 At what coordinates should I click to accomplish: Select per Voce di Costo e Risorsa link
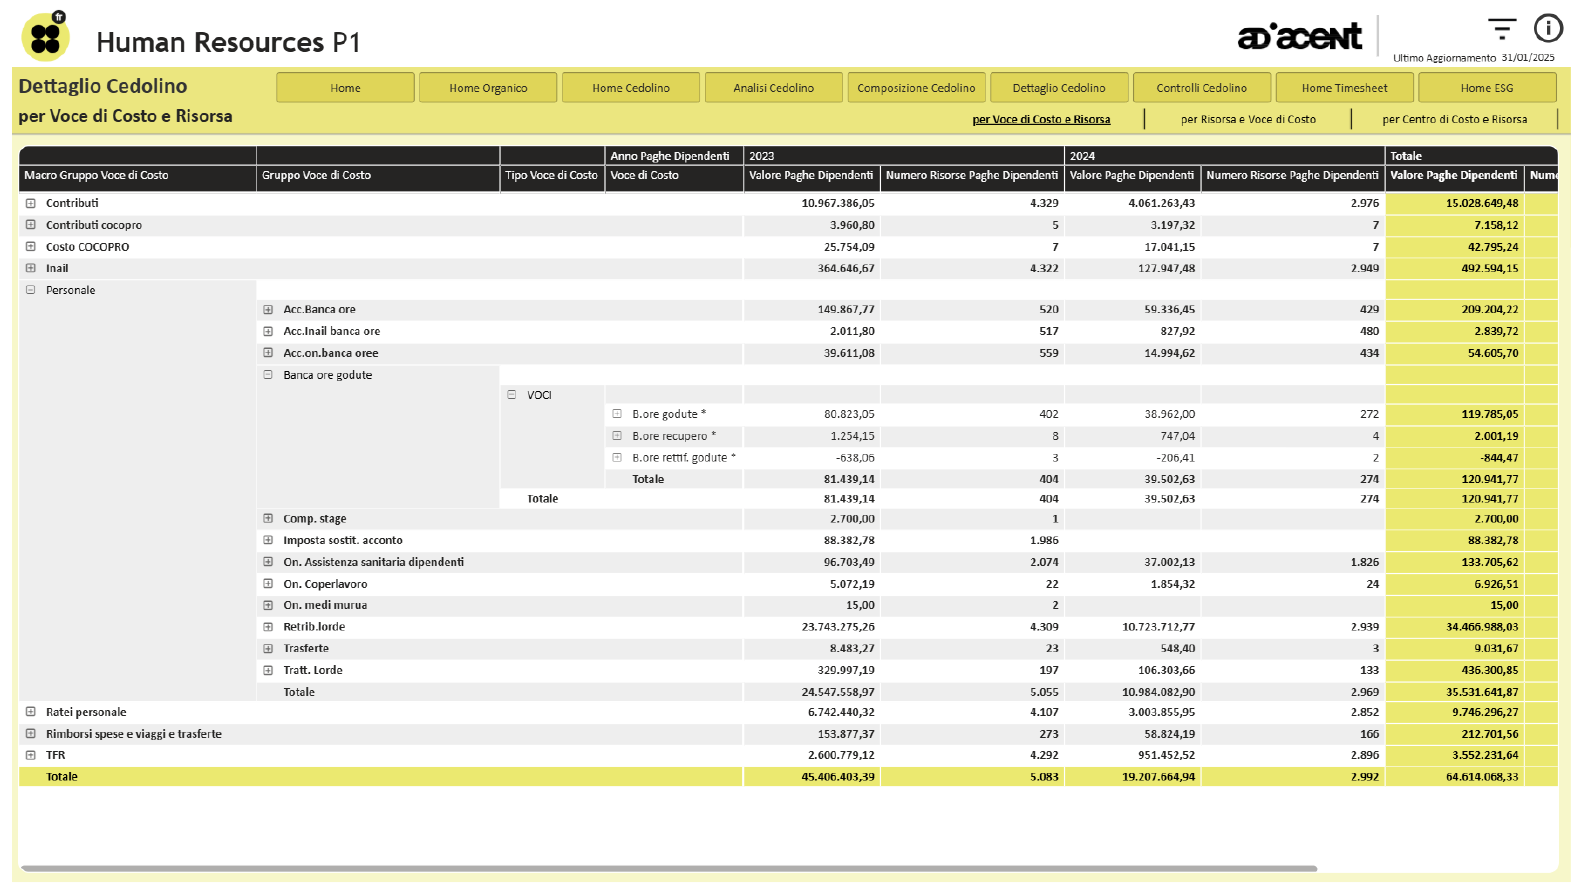[x=1041, y=119]
